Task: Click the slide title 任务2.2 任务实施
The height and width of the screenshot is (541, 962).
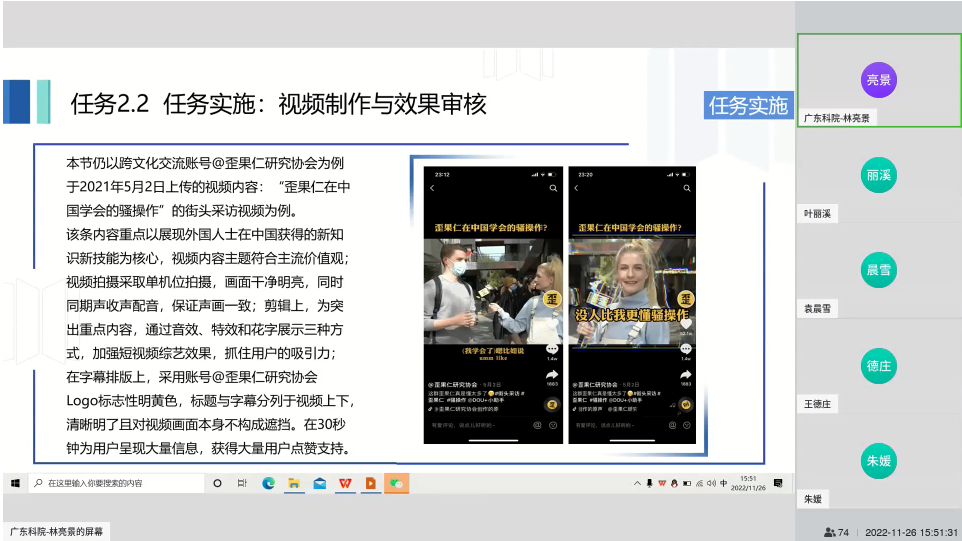Action: pyautogui.click(x=278, y=104)
